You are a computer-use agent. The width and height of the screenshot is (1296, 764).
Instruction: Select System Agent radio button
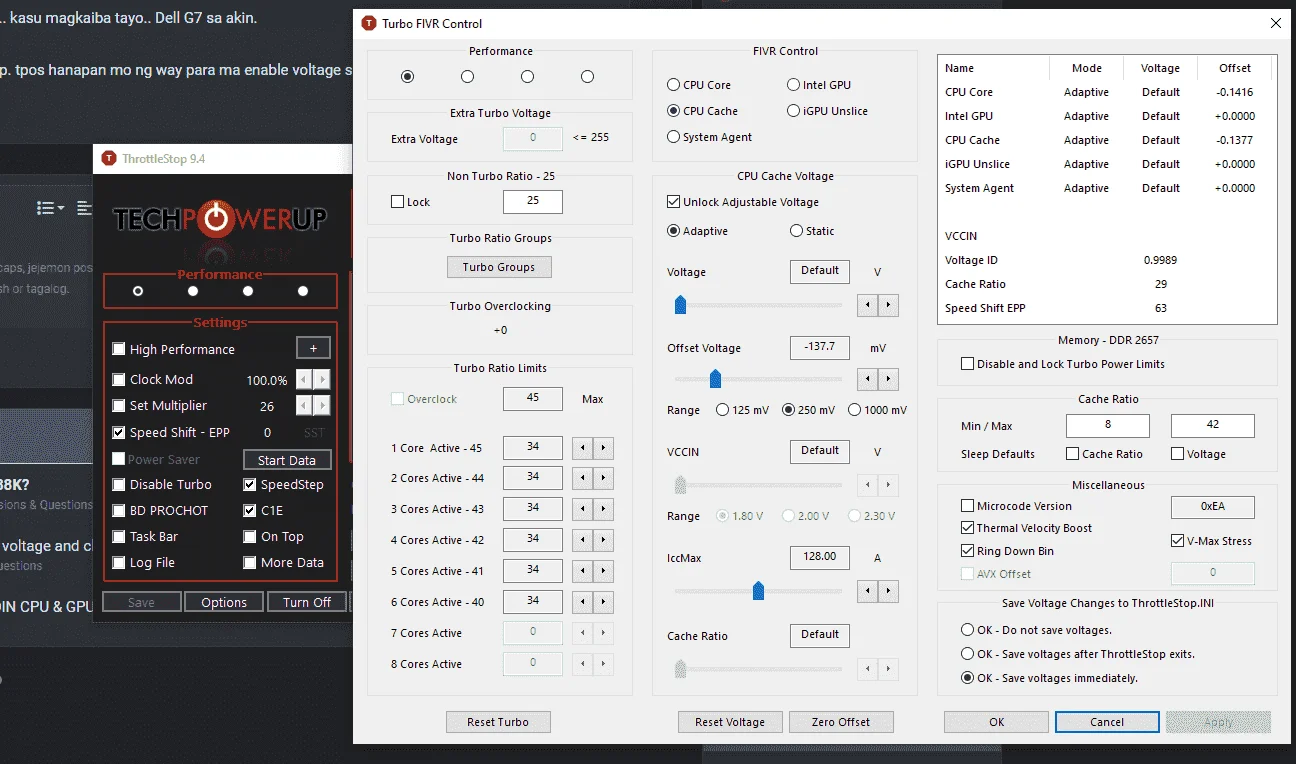[674, 137]
